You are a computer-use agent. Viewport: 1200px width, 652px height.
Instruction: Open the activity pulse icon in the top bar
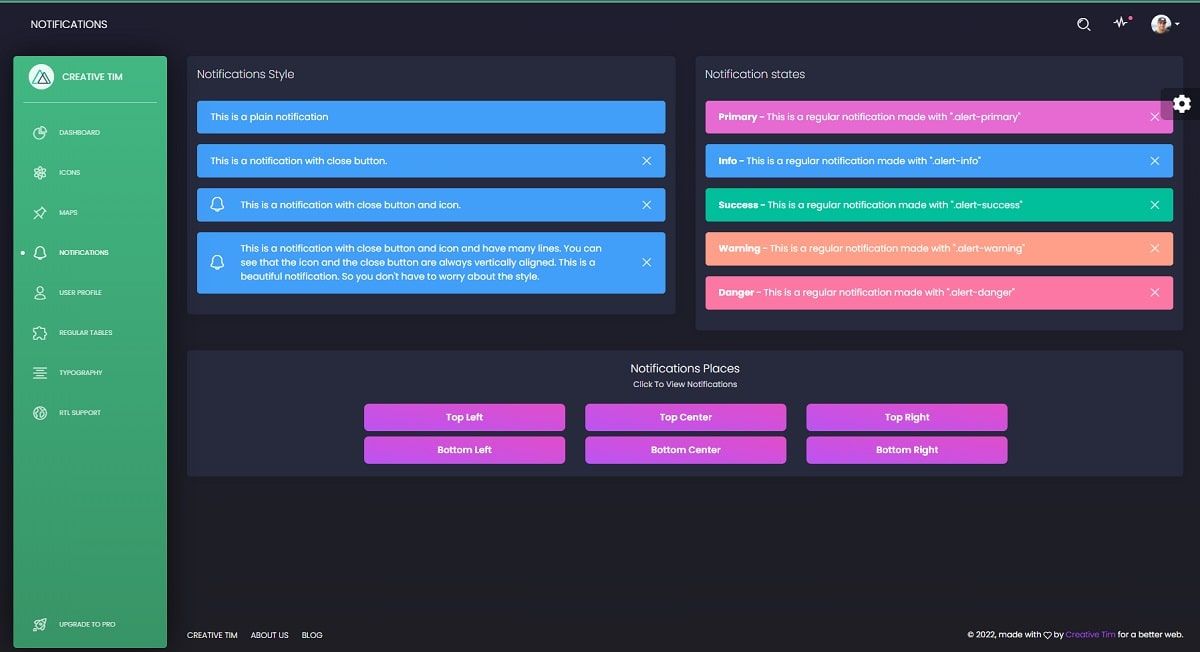point(1120,23)
